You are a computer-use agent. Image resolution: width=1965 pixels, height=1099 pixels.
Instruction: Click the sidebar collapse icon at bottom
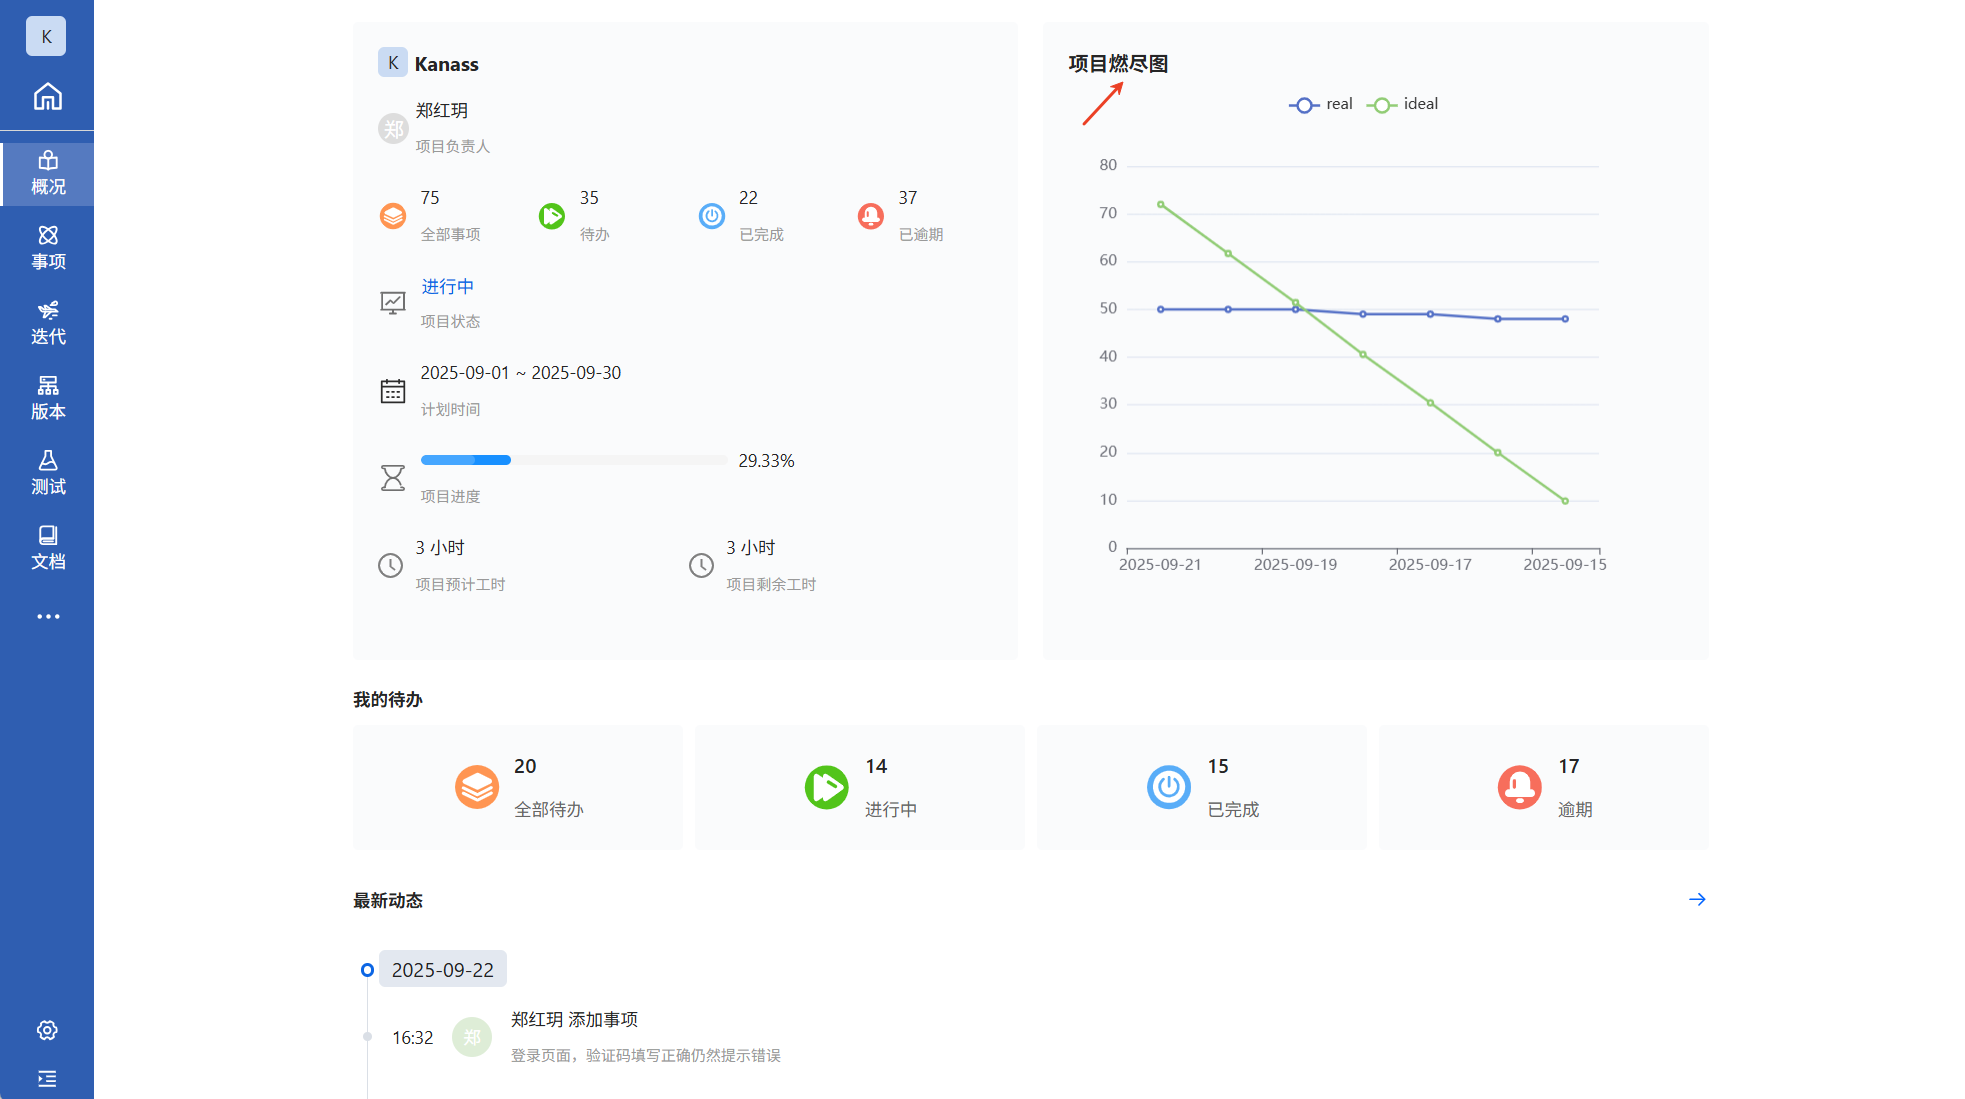point(47,1078)
